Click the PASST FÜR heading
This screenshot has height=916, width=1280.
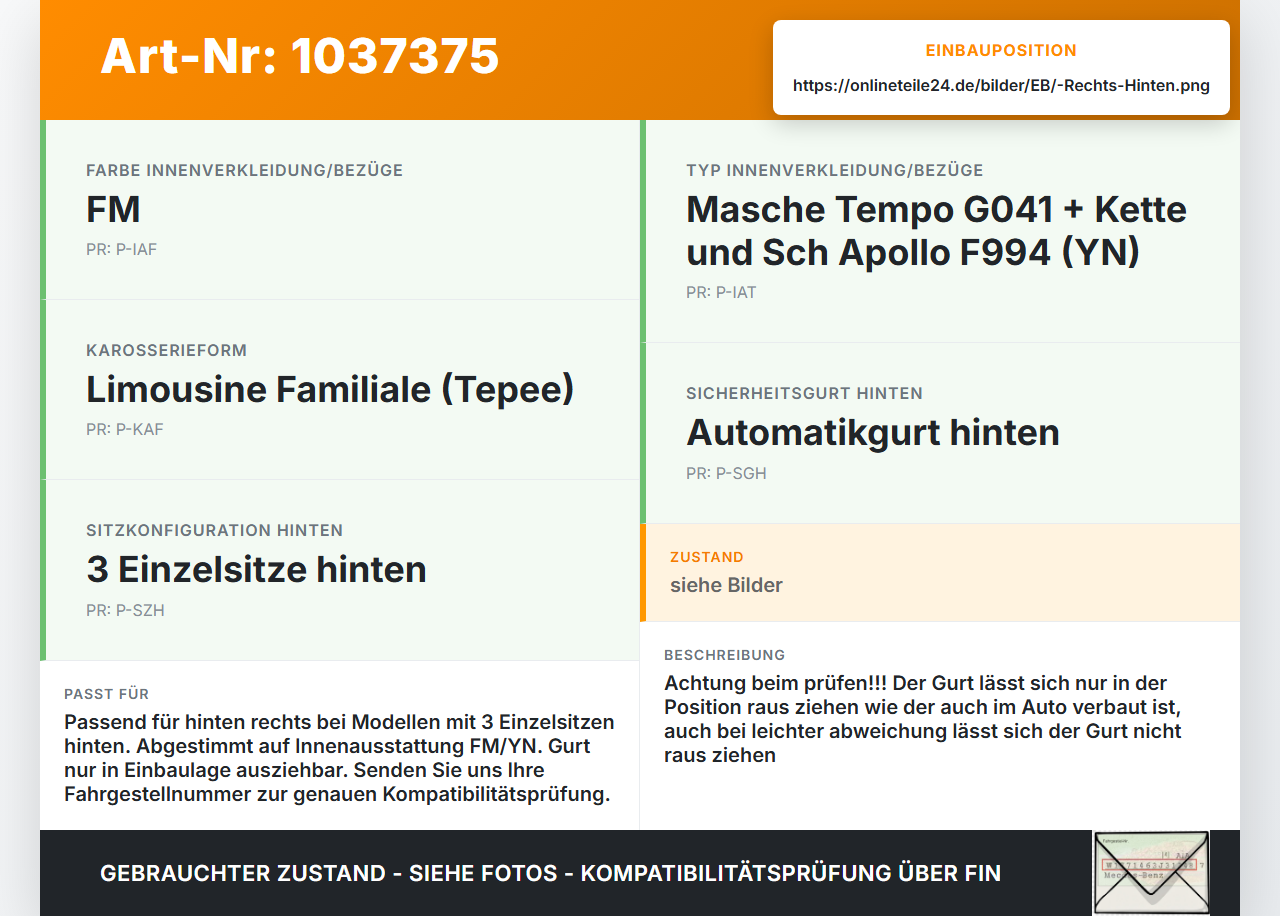pos(106,694)
